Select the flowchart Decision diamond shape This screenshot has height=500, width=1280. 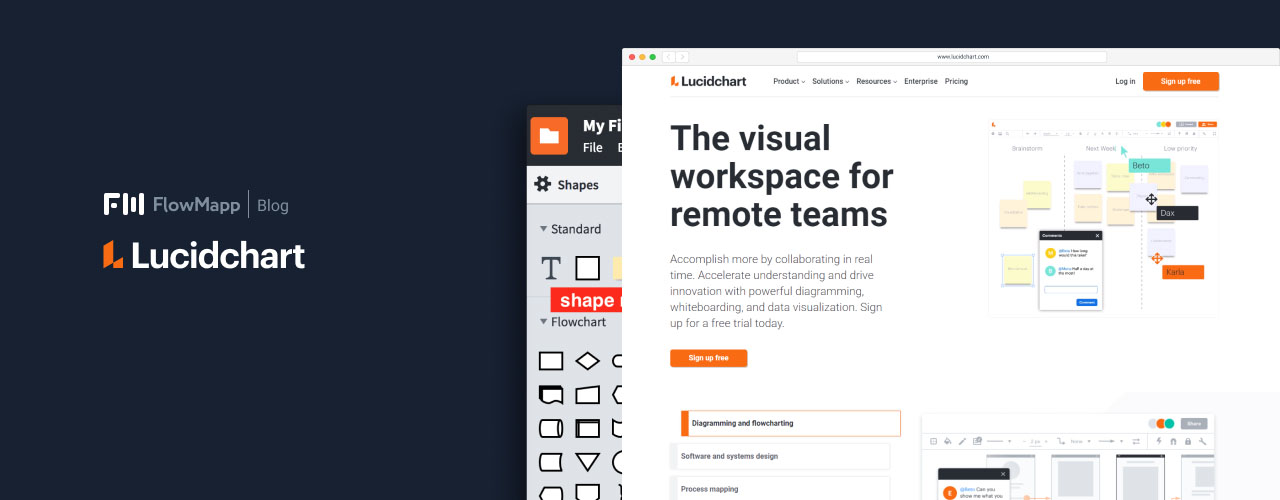pyautogui.click(x=588, y=361)
